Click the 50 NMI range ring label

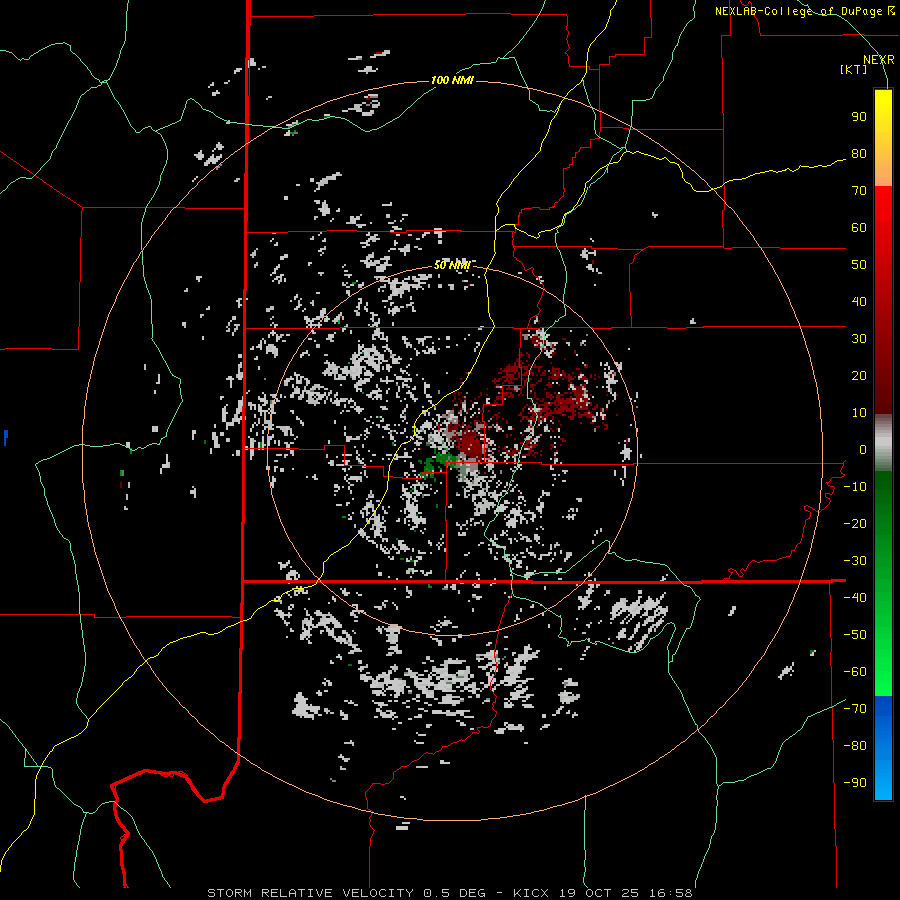[x=452, y=265]
